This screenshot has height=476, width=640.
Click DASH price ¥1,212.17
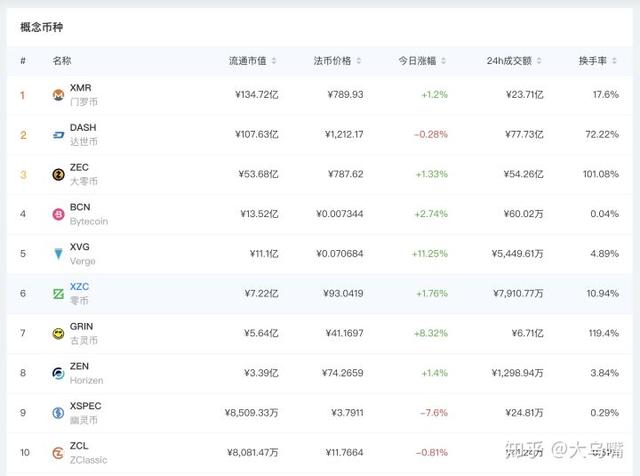tap(344, 134)
